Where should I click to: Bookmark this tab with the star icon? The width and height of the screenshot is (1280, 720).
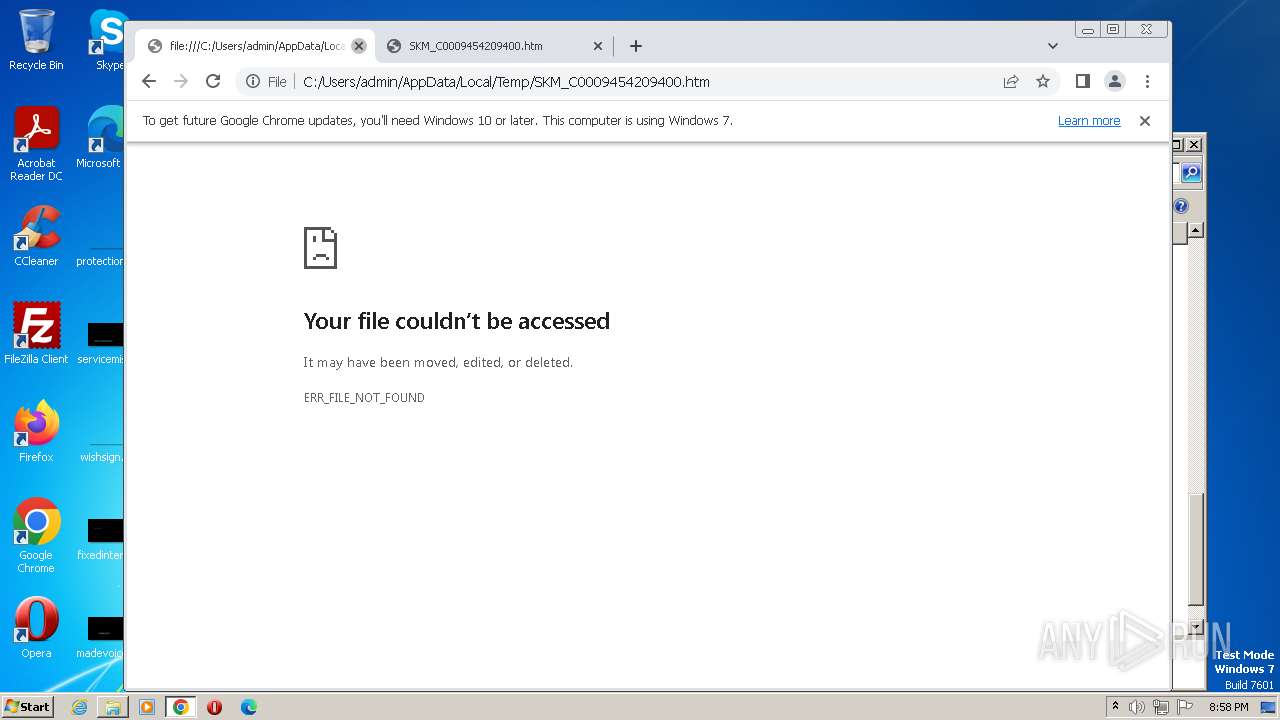coord(1043,81)
